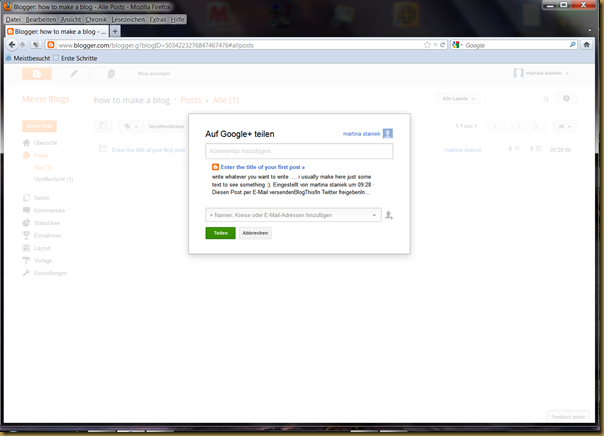Open Einstellungen in the sidebar
Image resolution: width=604 pixels, height=436 pixels.
(45, 273)
